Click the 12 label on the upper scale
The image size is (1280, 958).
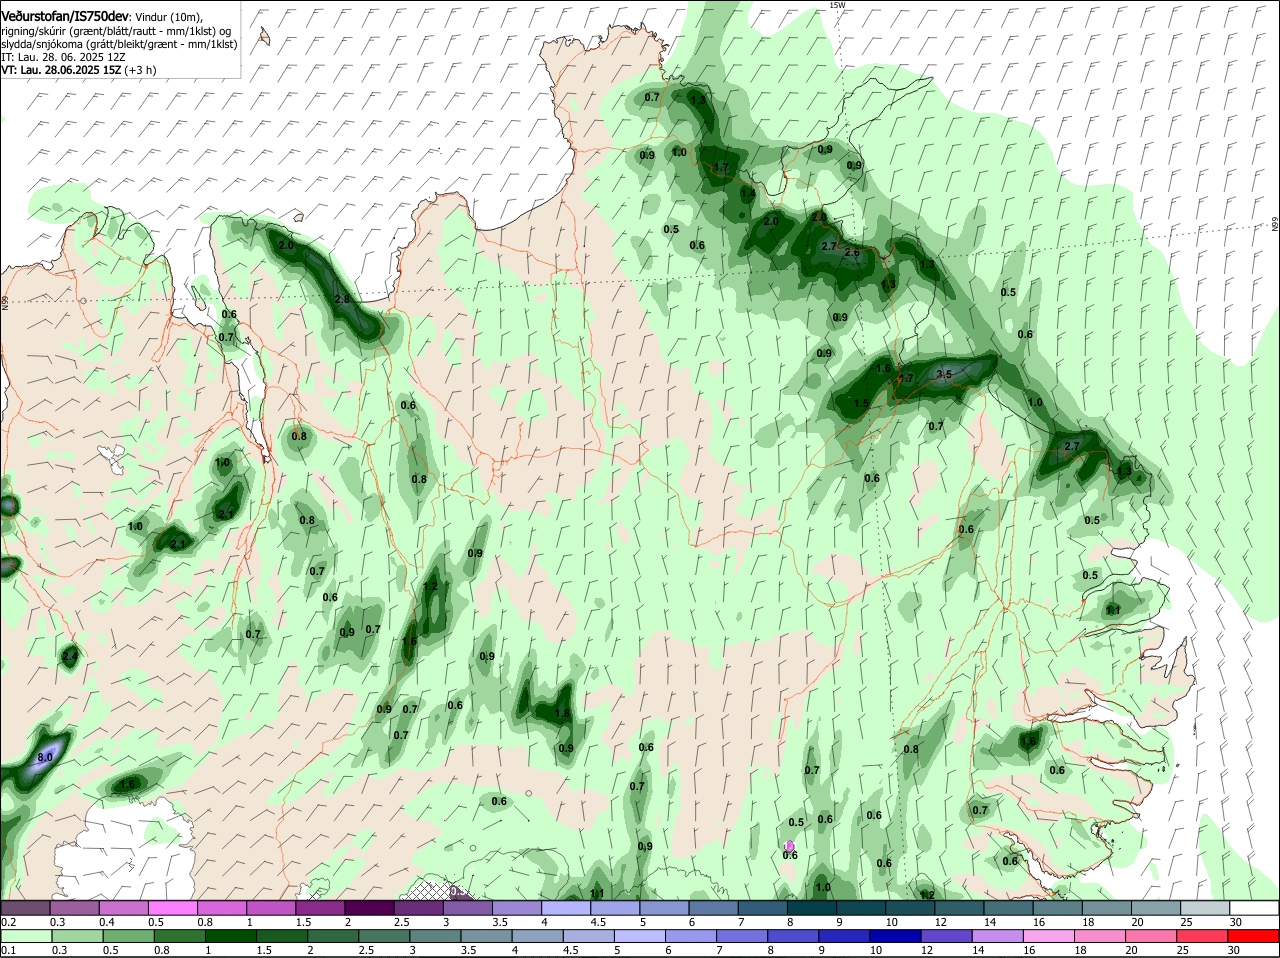click(x=939, y=922)
